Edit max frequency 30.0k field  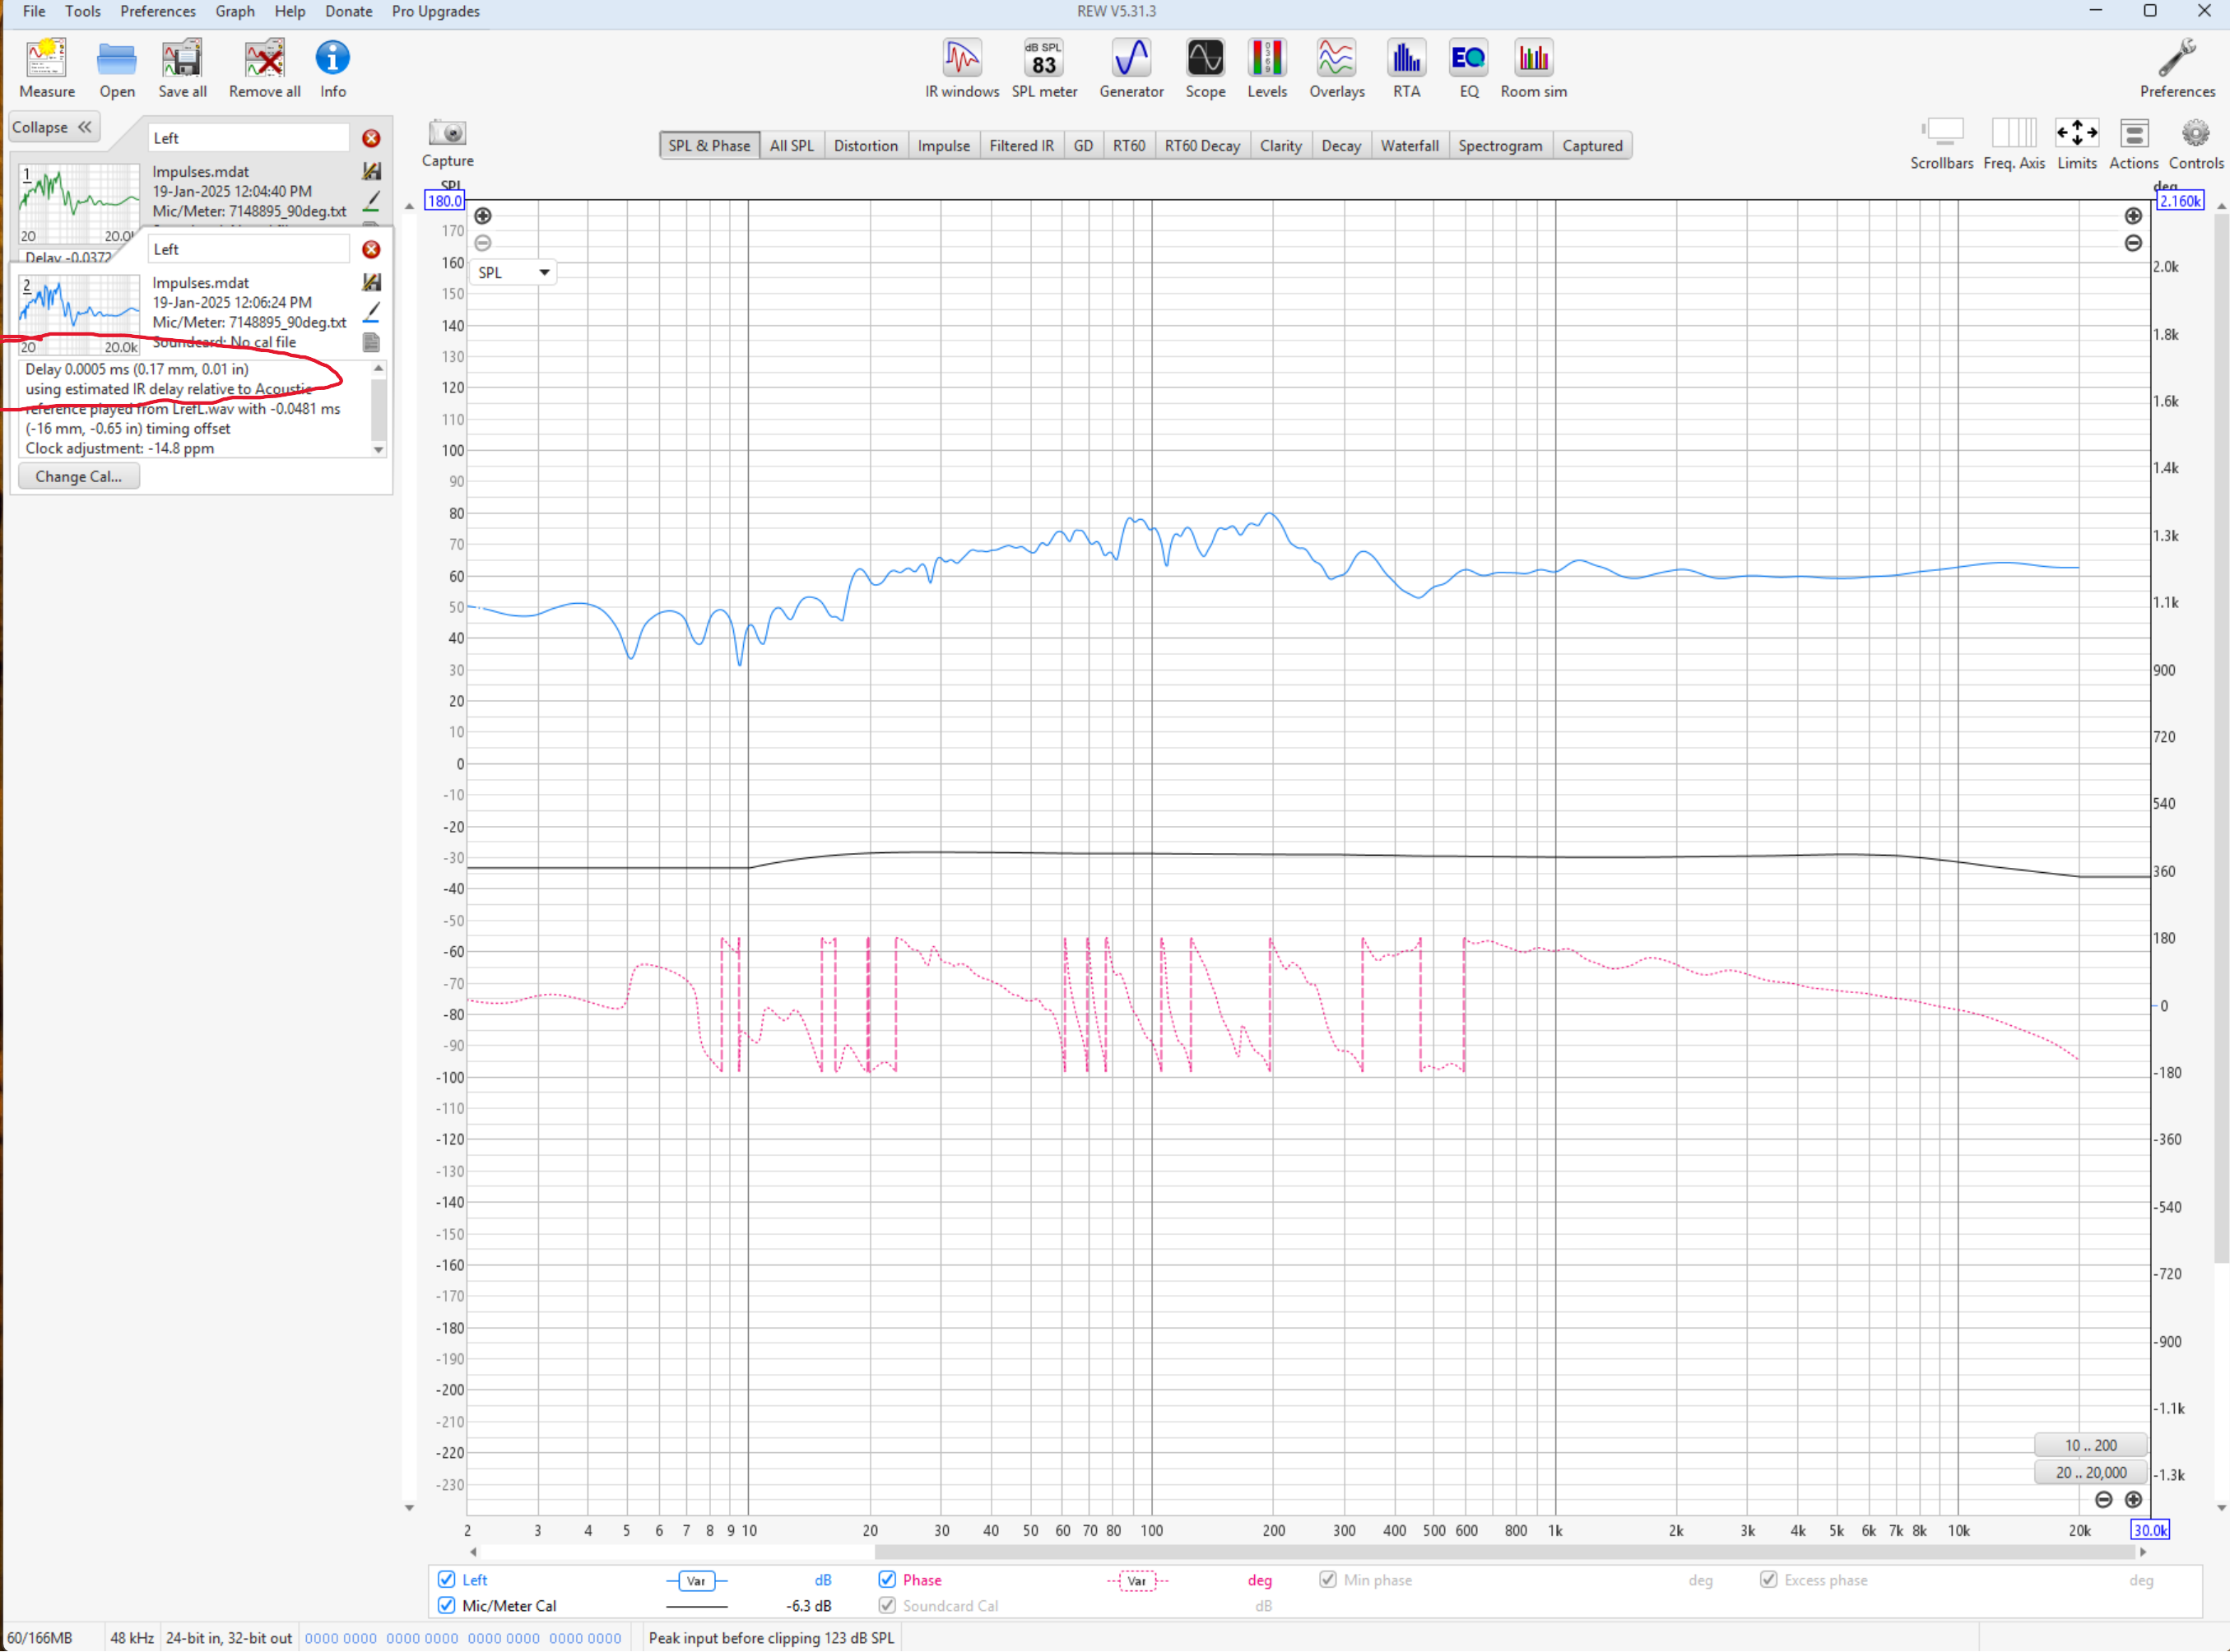click(2149, 1529)
